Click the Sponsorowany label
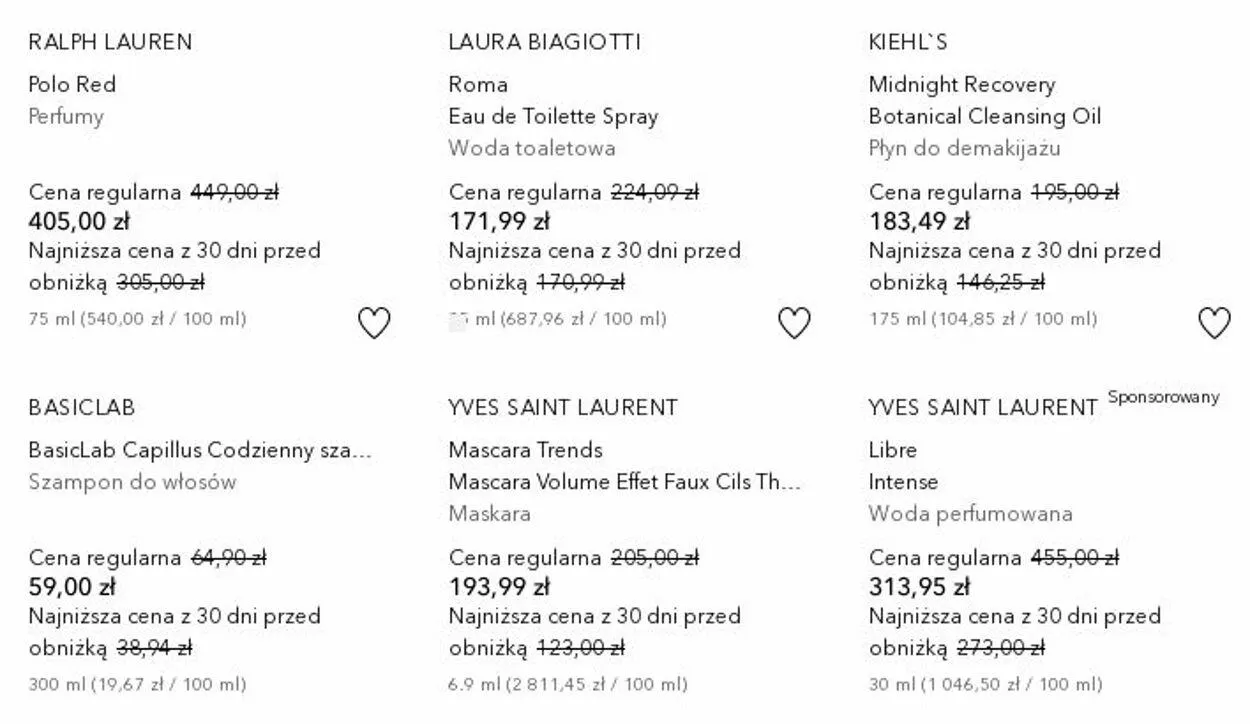 (x=1163, y=397)
